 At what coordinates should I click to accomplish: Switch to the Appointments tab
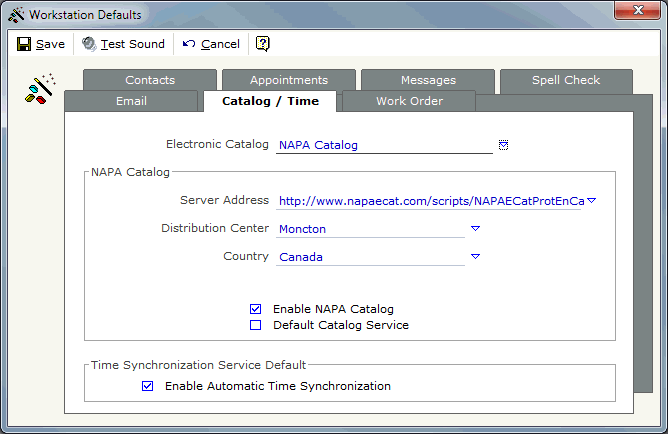(x=289, y=80)
